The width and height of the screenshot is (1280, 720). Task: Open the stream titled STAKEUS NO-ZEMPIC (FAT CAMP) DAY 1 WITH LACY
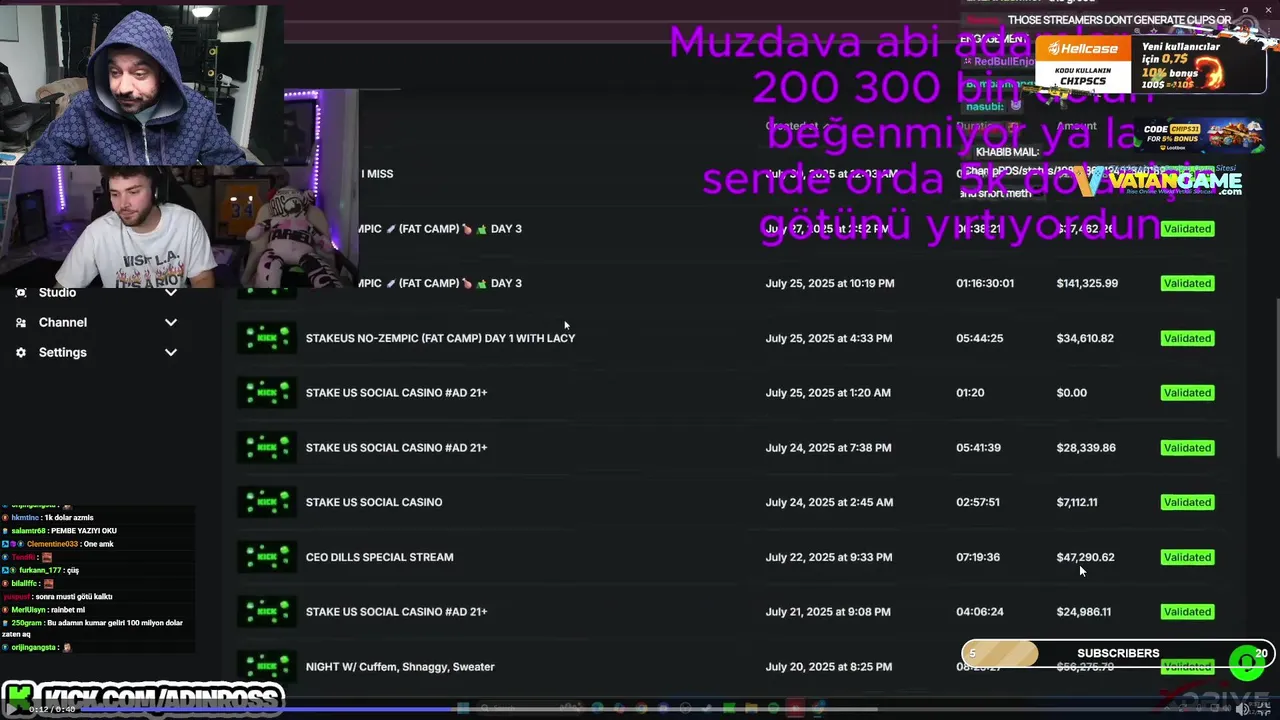pyautogui.click(x=440, y=338)
